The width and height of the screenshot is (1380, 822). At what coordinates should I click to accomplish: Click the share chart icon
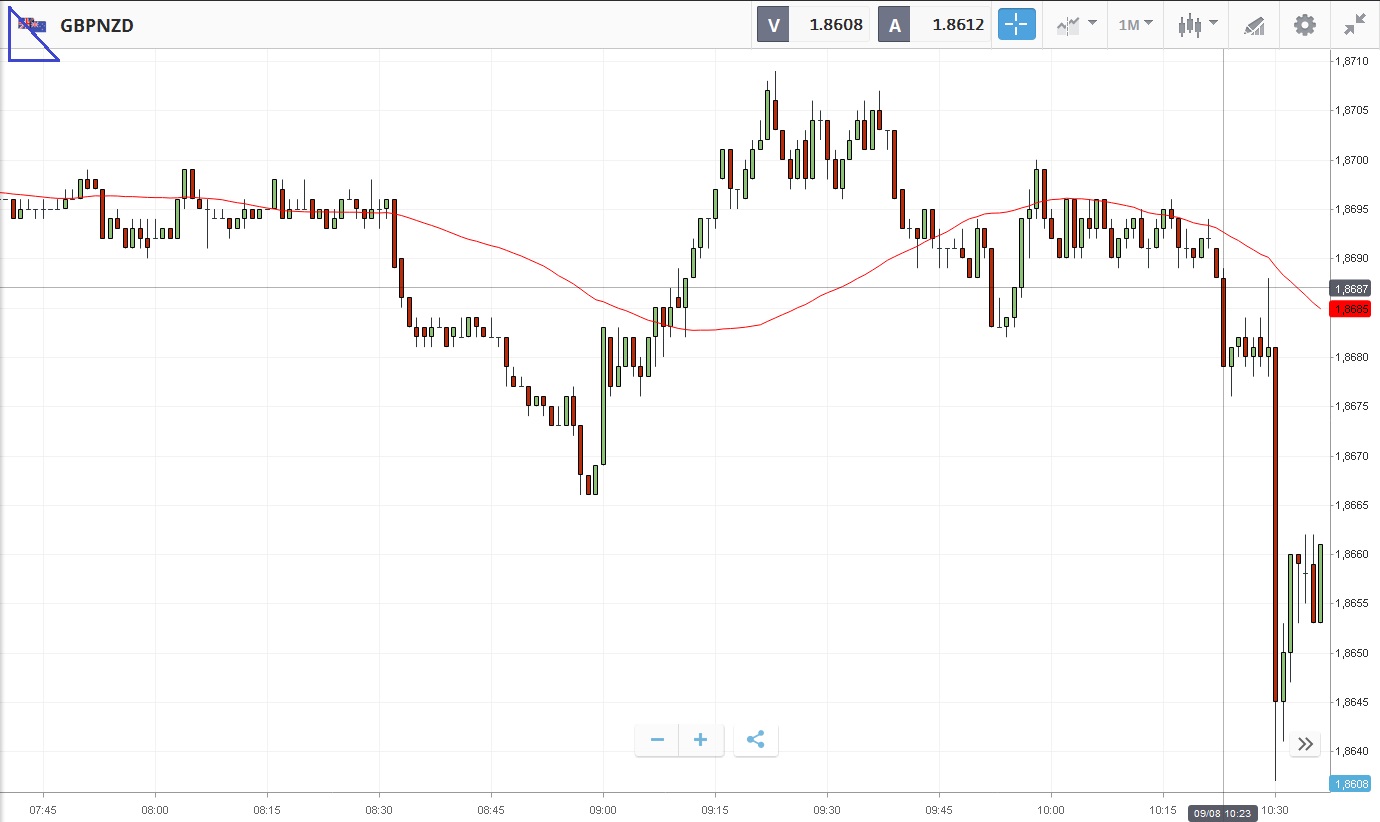pyautogui.click(x=756, y=740)
